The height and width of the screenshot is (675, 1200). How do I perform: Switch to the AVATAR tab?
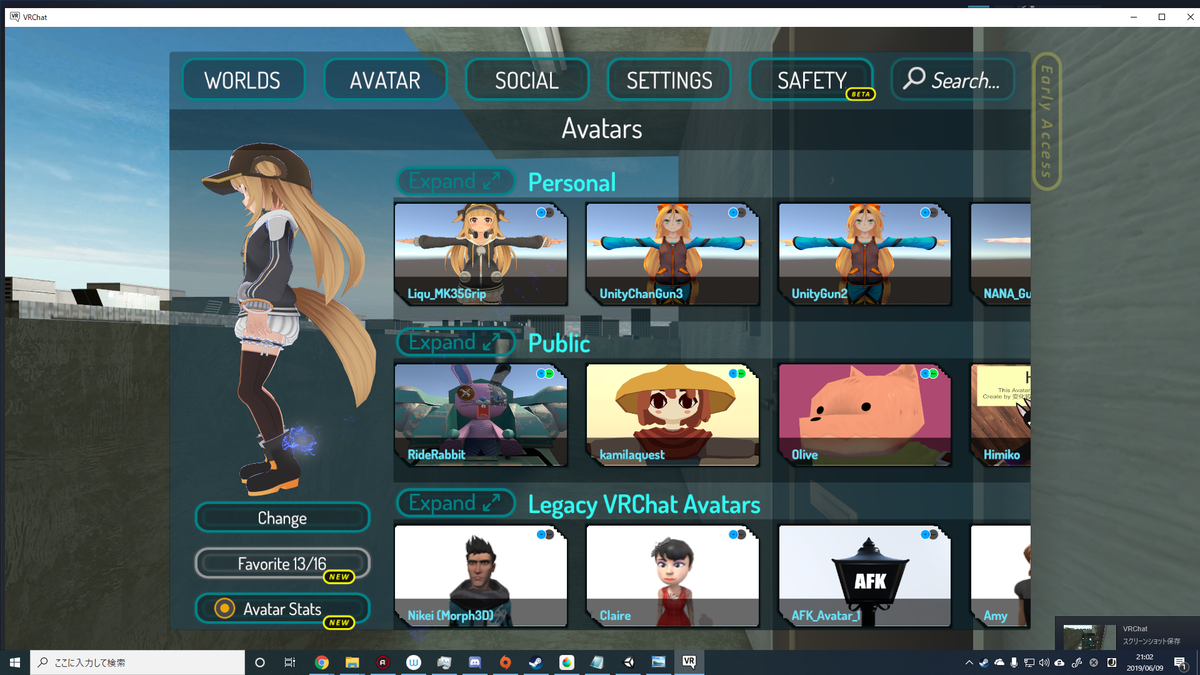[x=385, y=80]
